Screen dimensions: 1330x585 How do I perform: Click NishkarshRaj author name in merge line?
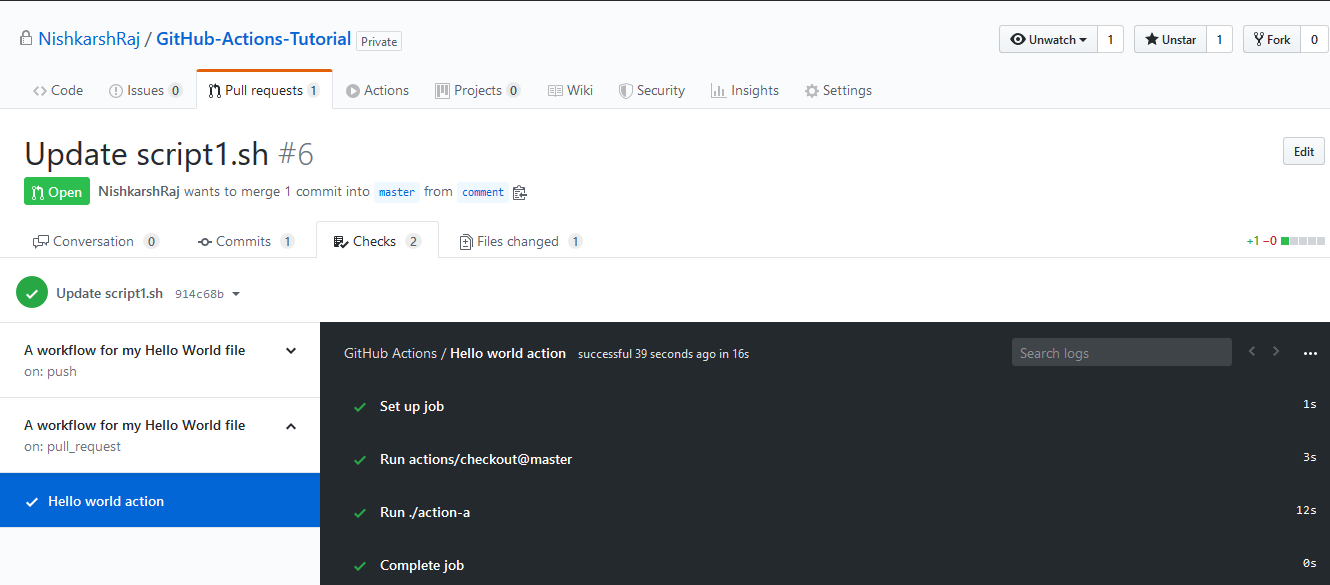coord(139,191)
